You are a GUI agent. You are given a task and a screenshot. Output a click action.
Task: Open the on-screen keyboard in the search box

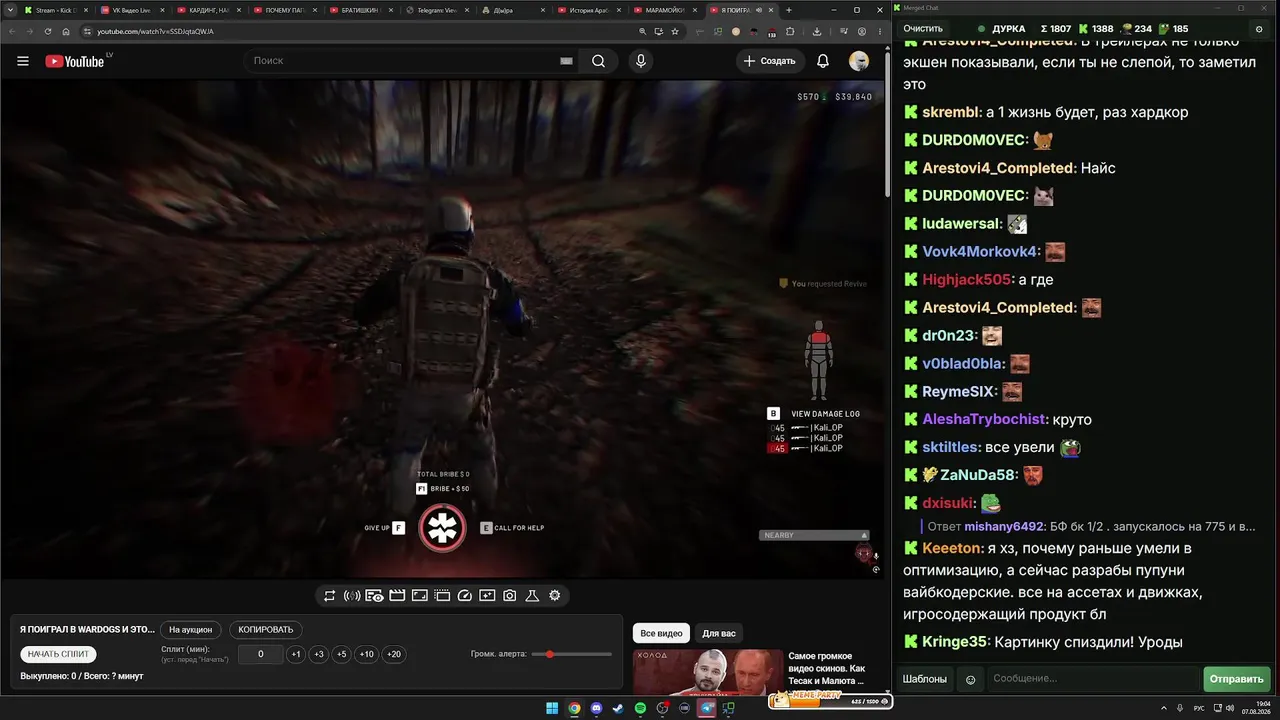pyautogui.click(x=566, y=61)
